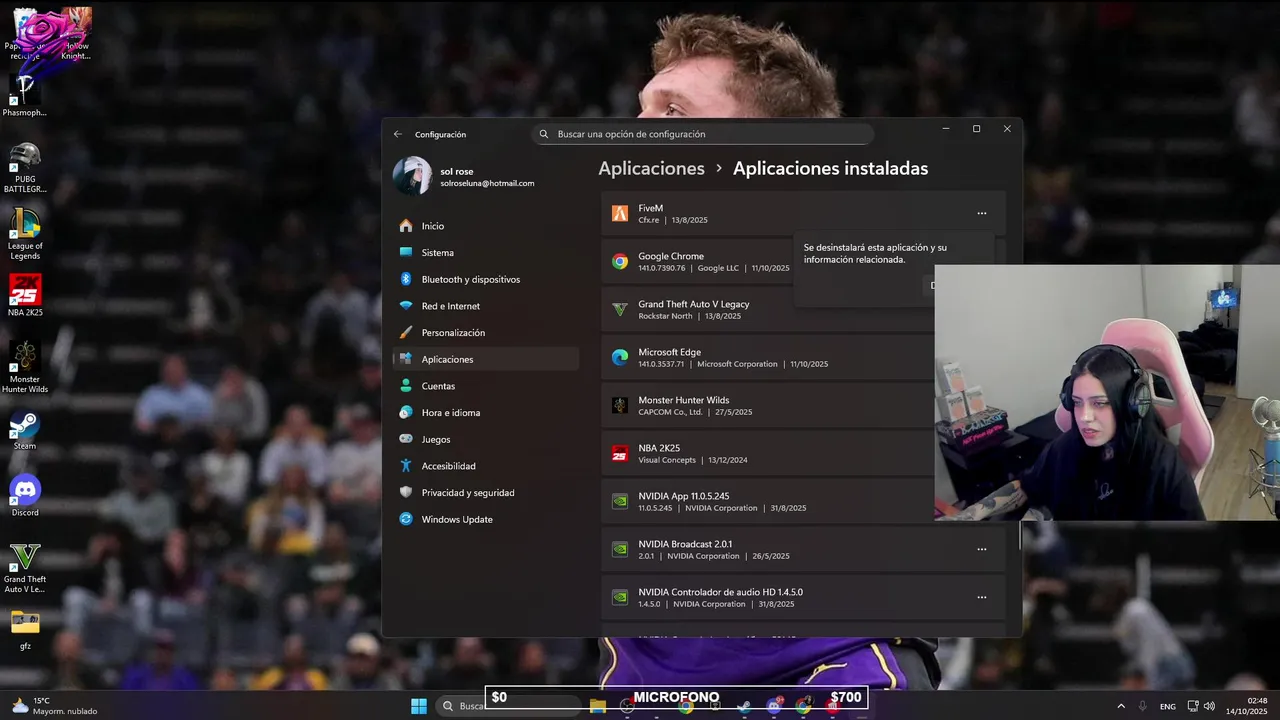
Task: Open Accesibilidad settings
Action: (486, 466)
